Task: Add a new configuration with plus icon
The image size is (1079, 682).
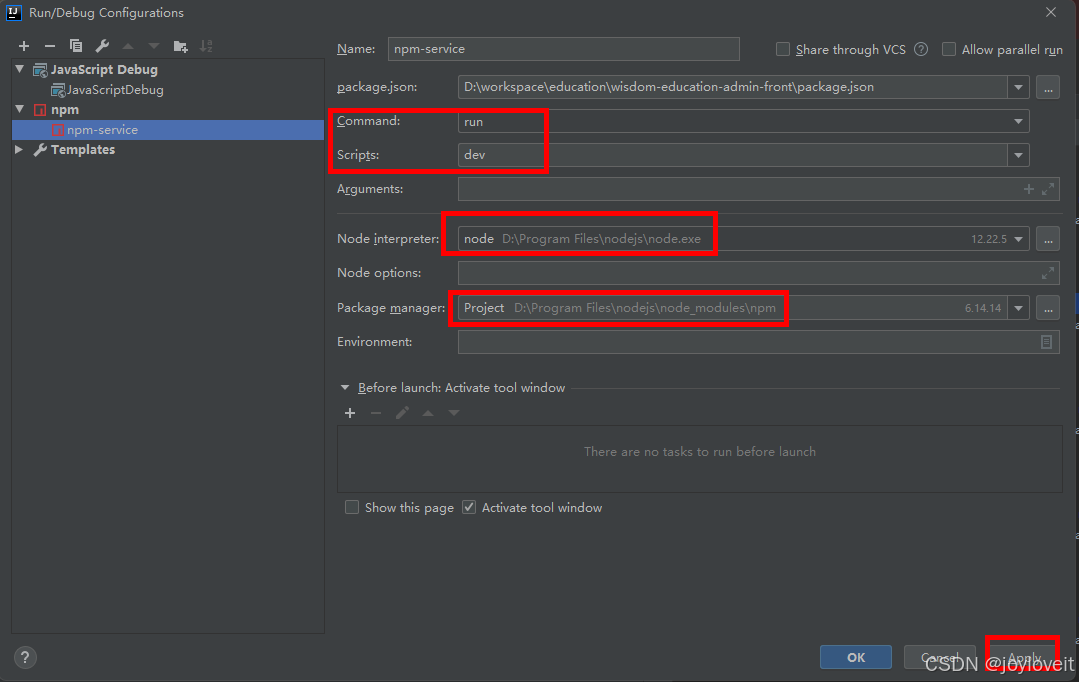Action: coord(24,46)
